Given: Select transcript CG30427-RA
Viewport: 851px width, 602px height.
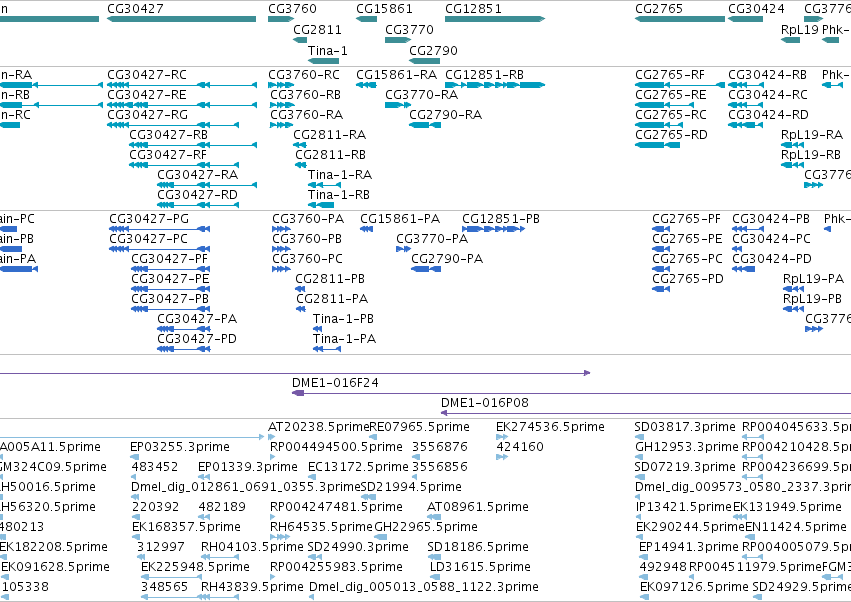Looking at the screenshot, I should click(x=207, y=185).
